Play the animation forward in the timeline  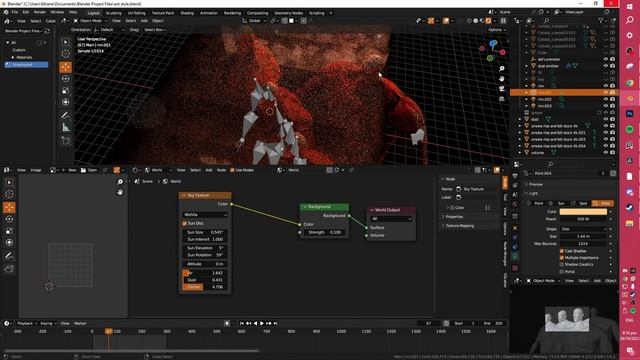(262, 323)
